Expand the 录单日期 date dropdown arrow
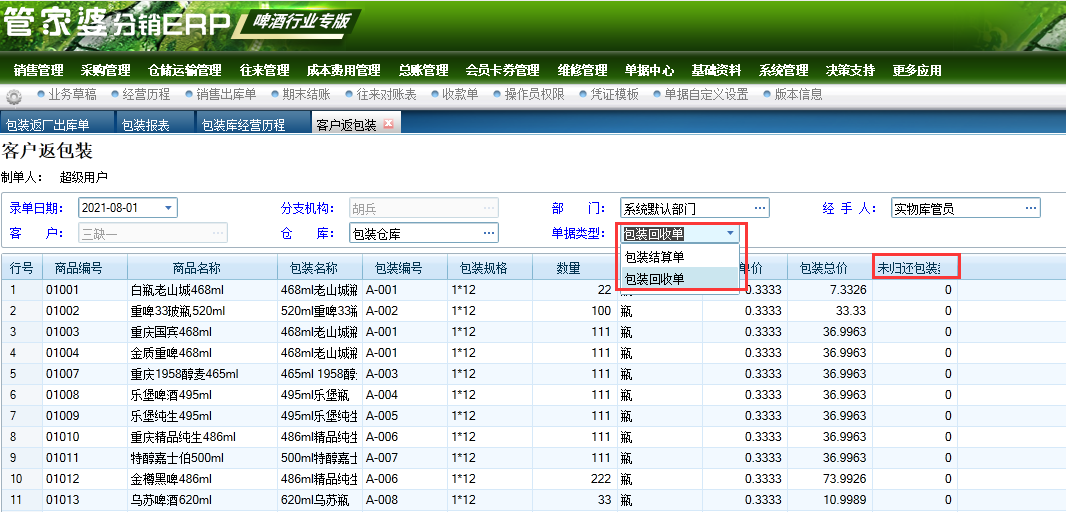 [x=169, y=208]
